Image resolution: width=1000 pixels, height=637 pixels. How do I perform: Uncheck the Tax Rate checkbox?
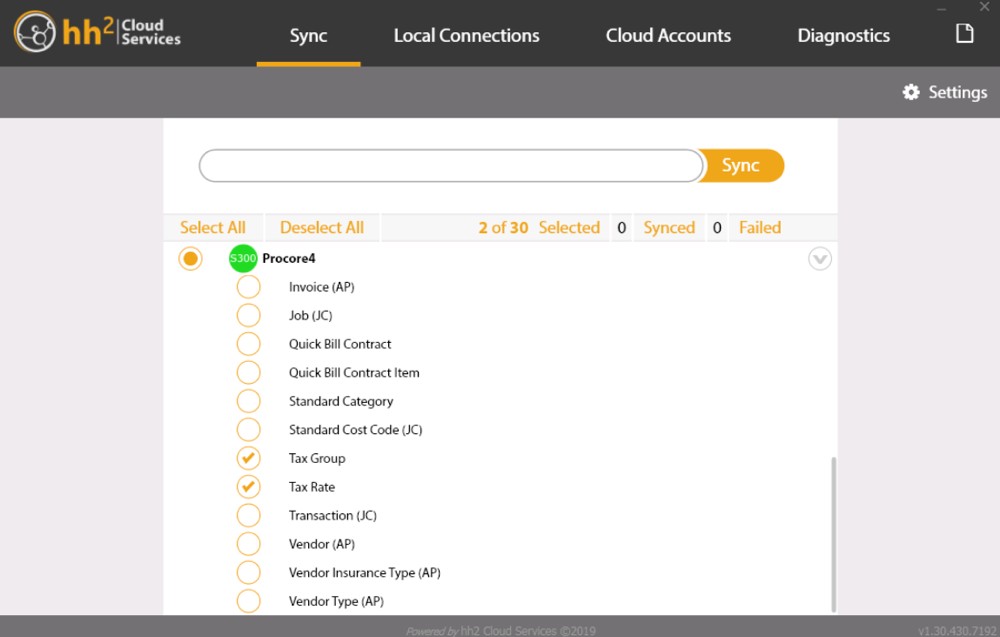pyautogui.click(x=248, y=487)
